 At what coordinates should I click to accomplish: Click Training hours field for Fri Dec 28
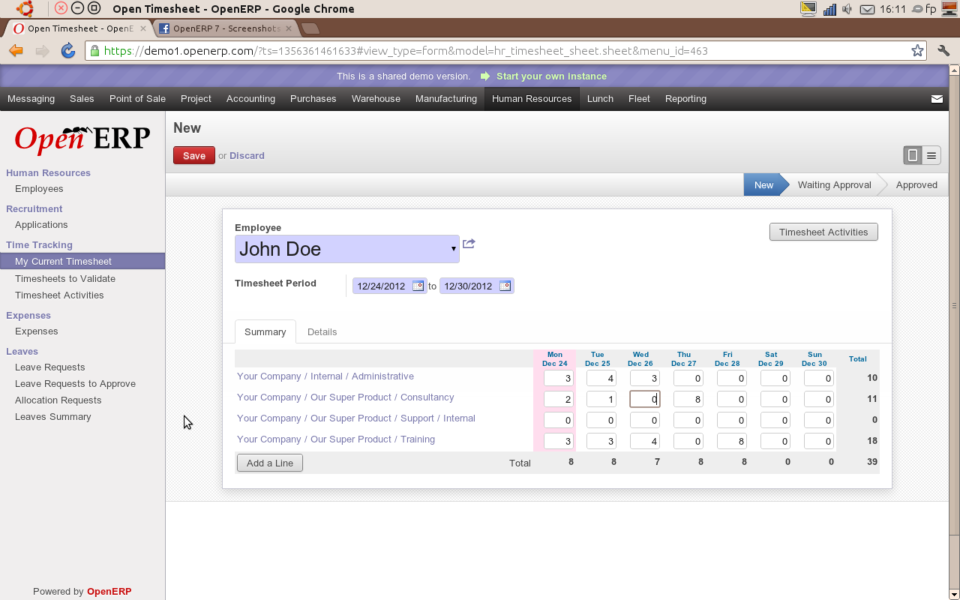(x=732, y=441)
